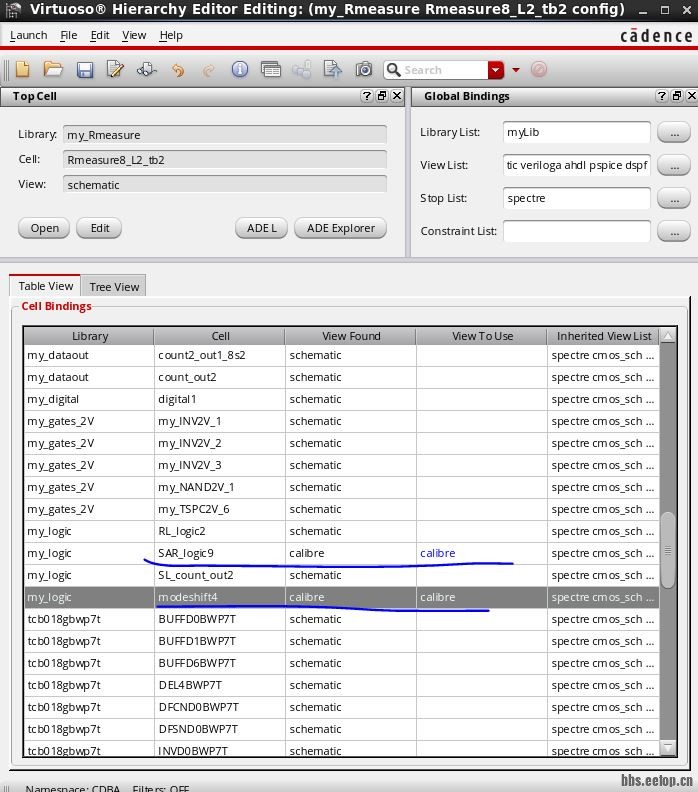Click the Cell Bindings vertical scrollbar thumb
The image size is (698, 792).
[668, 550]
